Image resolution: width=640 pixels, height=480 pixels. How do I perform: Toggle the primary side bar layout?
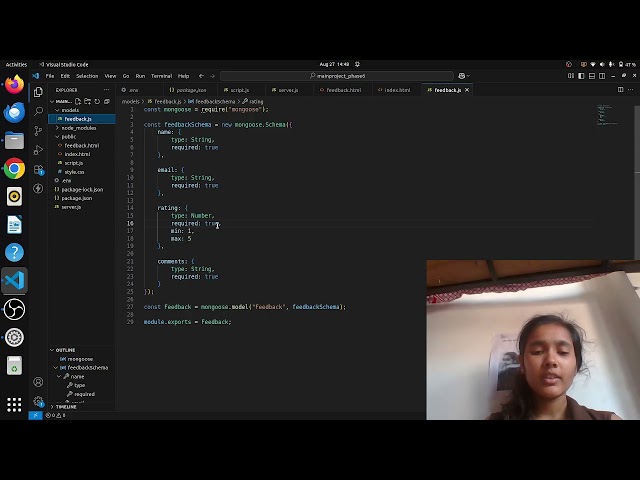581,76
